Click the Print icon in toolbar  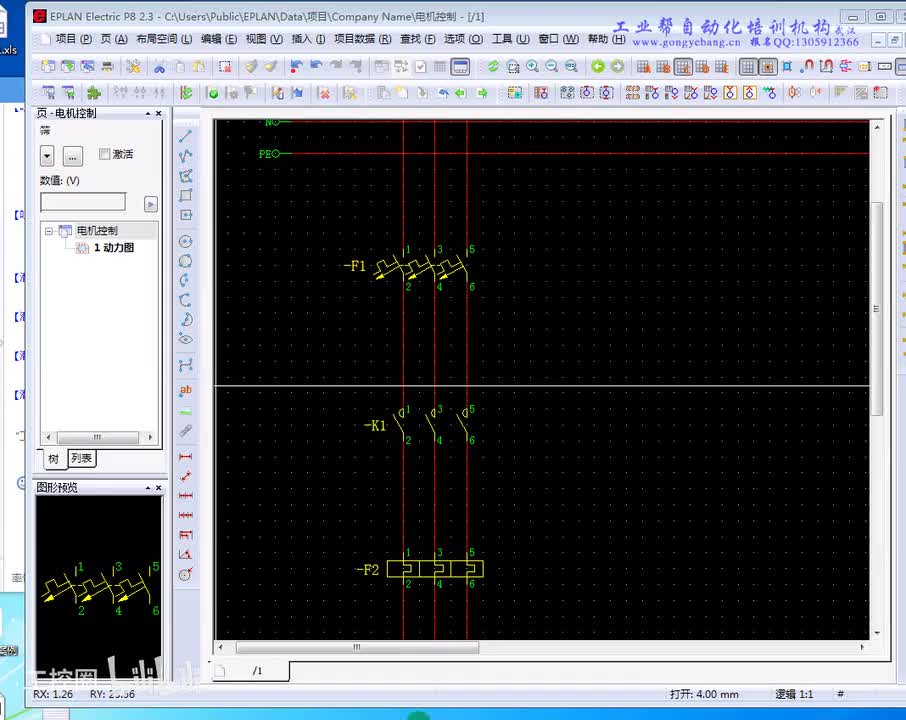107,66
